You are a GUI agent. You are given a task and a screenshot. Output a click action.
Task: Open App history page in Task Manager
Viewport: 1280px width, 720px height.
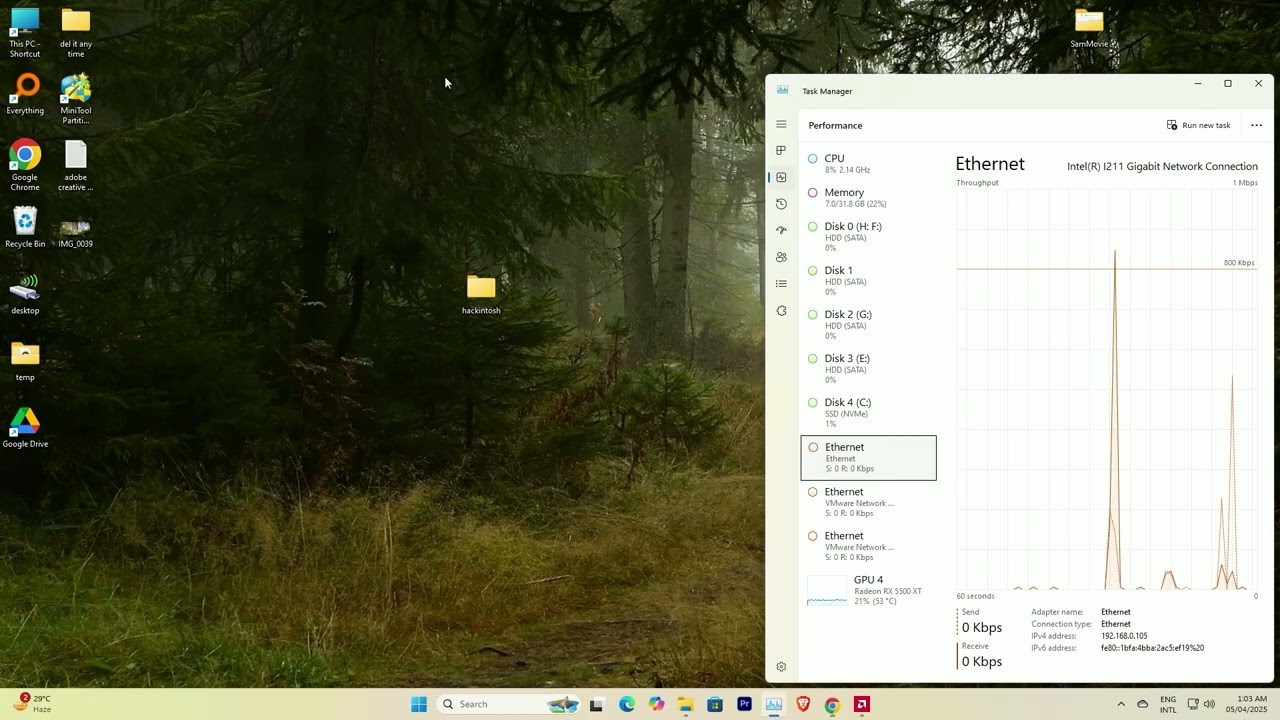[781, 204]
